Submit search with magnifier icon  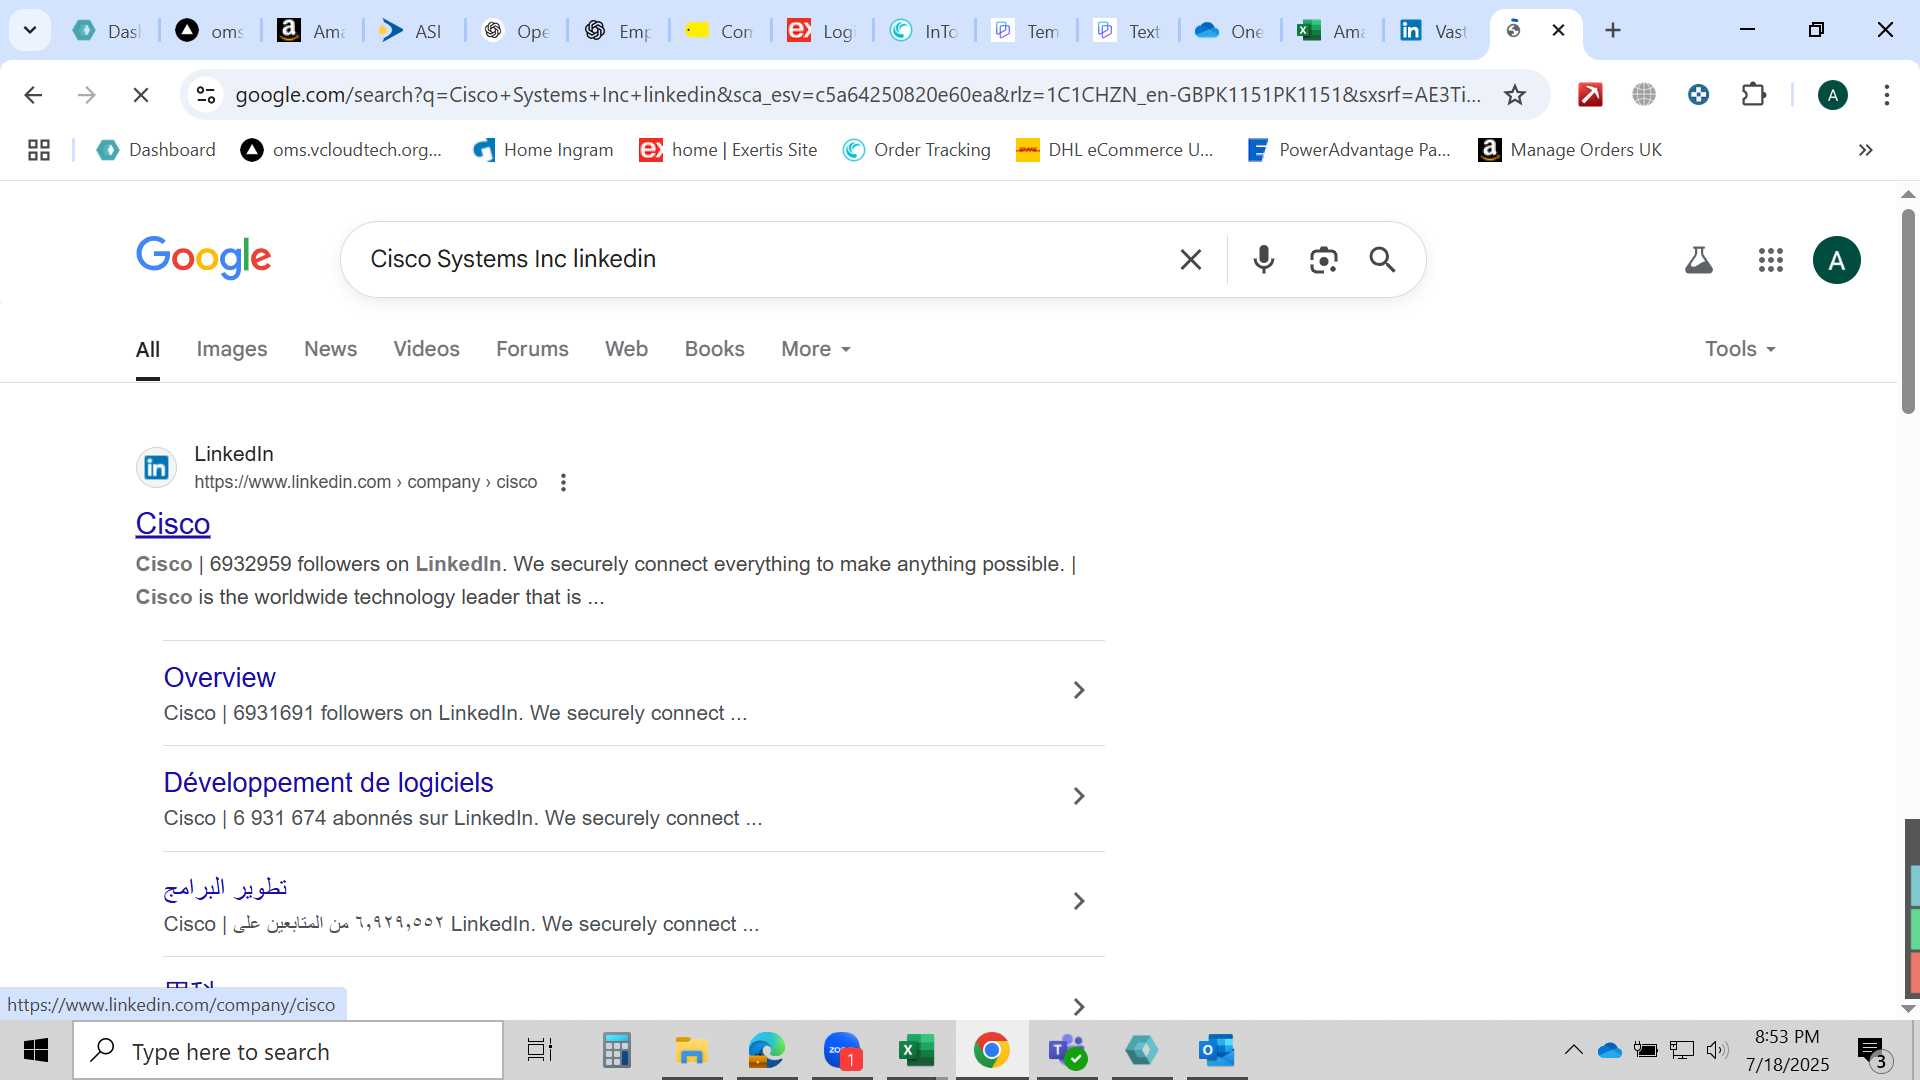[x=1383, y=260]
